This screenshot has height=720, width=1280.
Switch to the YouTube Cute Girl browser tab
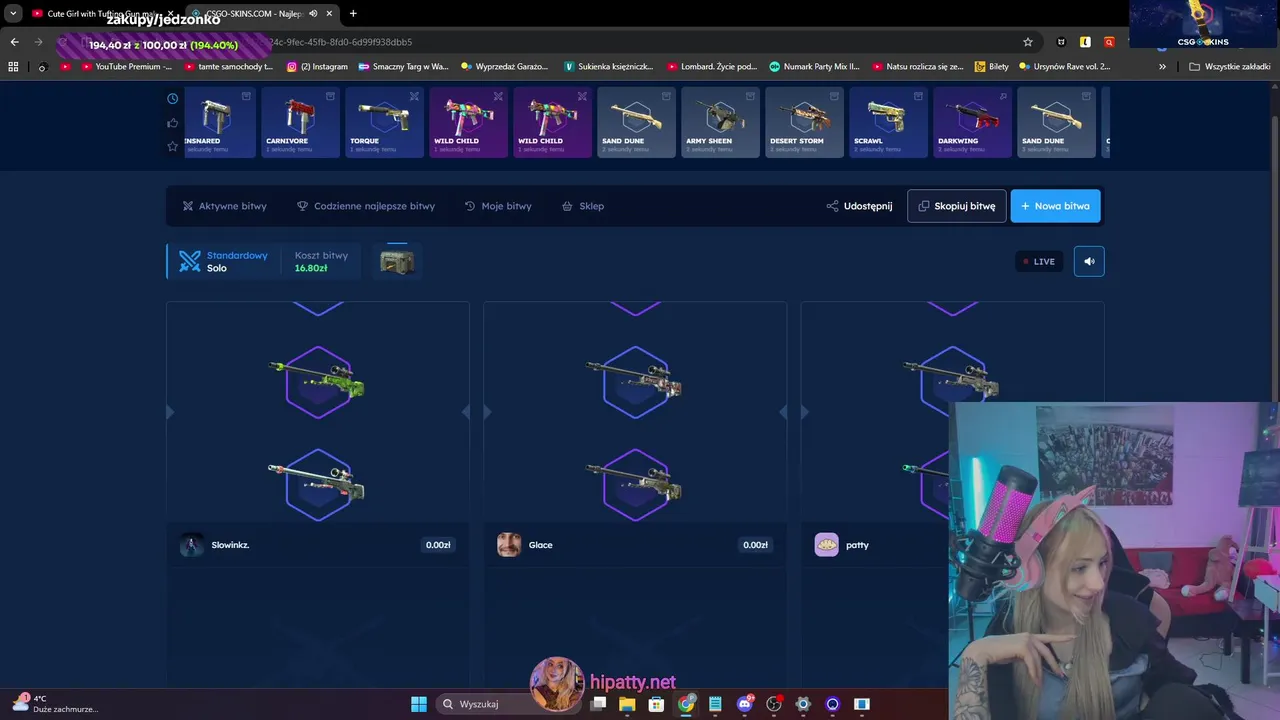coord(102,13)
